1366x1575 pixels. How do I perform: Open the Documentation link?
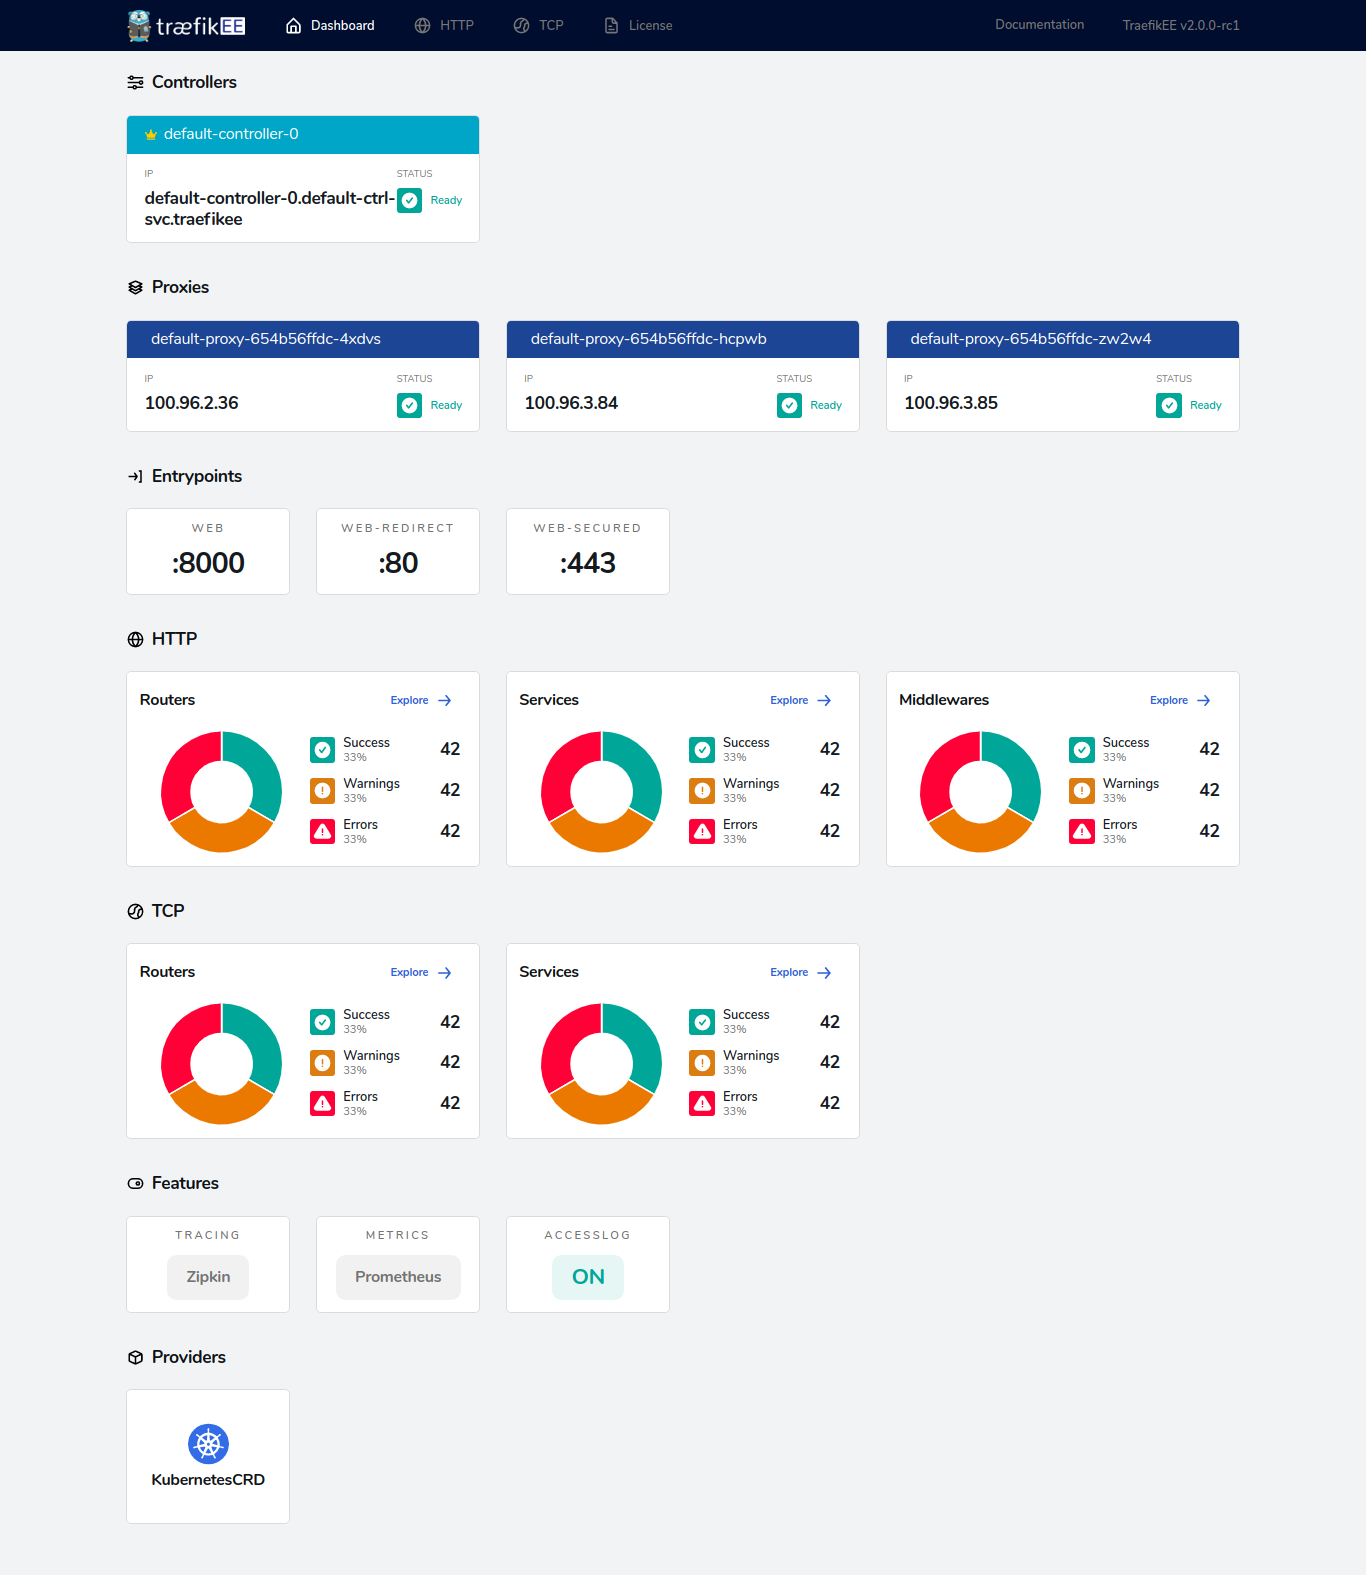[x=1039, y=25]
